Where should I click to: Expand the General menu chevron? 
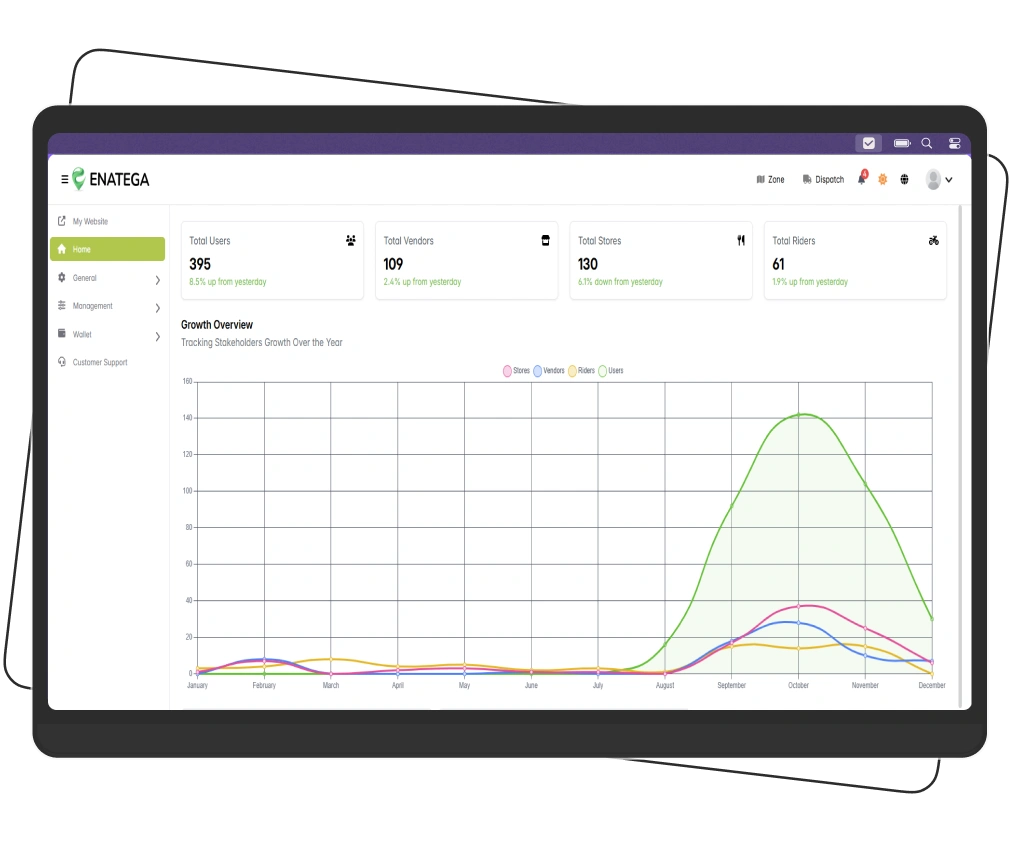(x=157, y=279)
